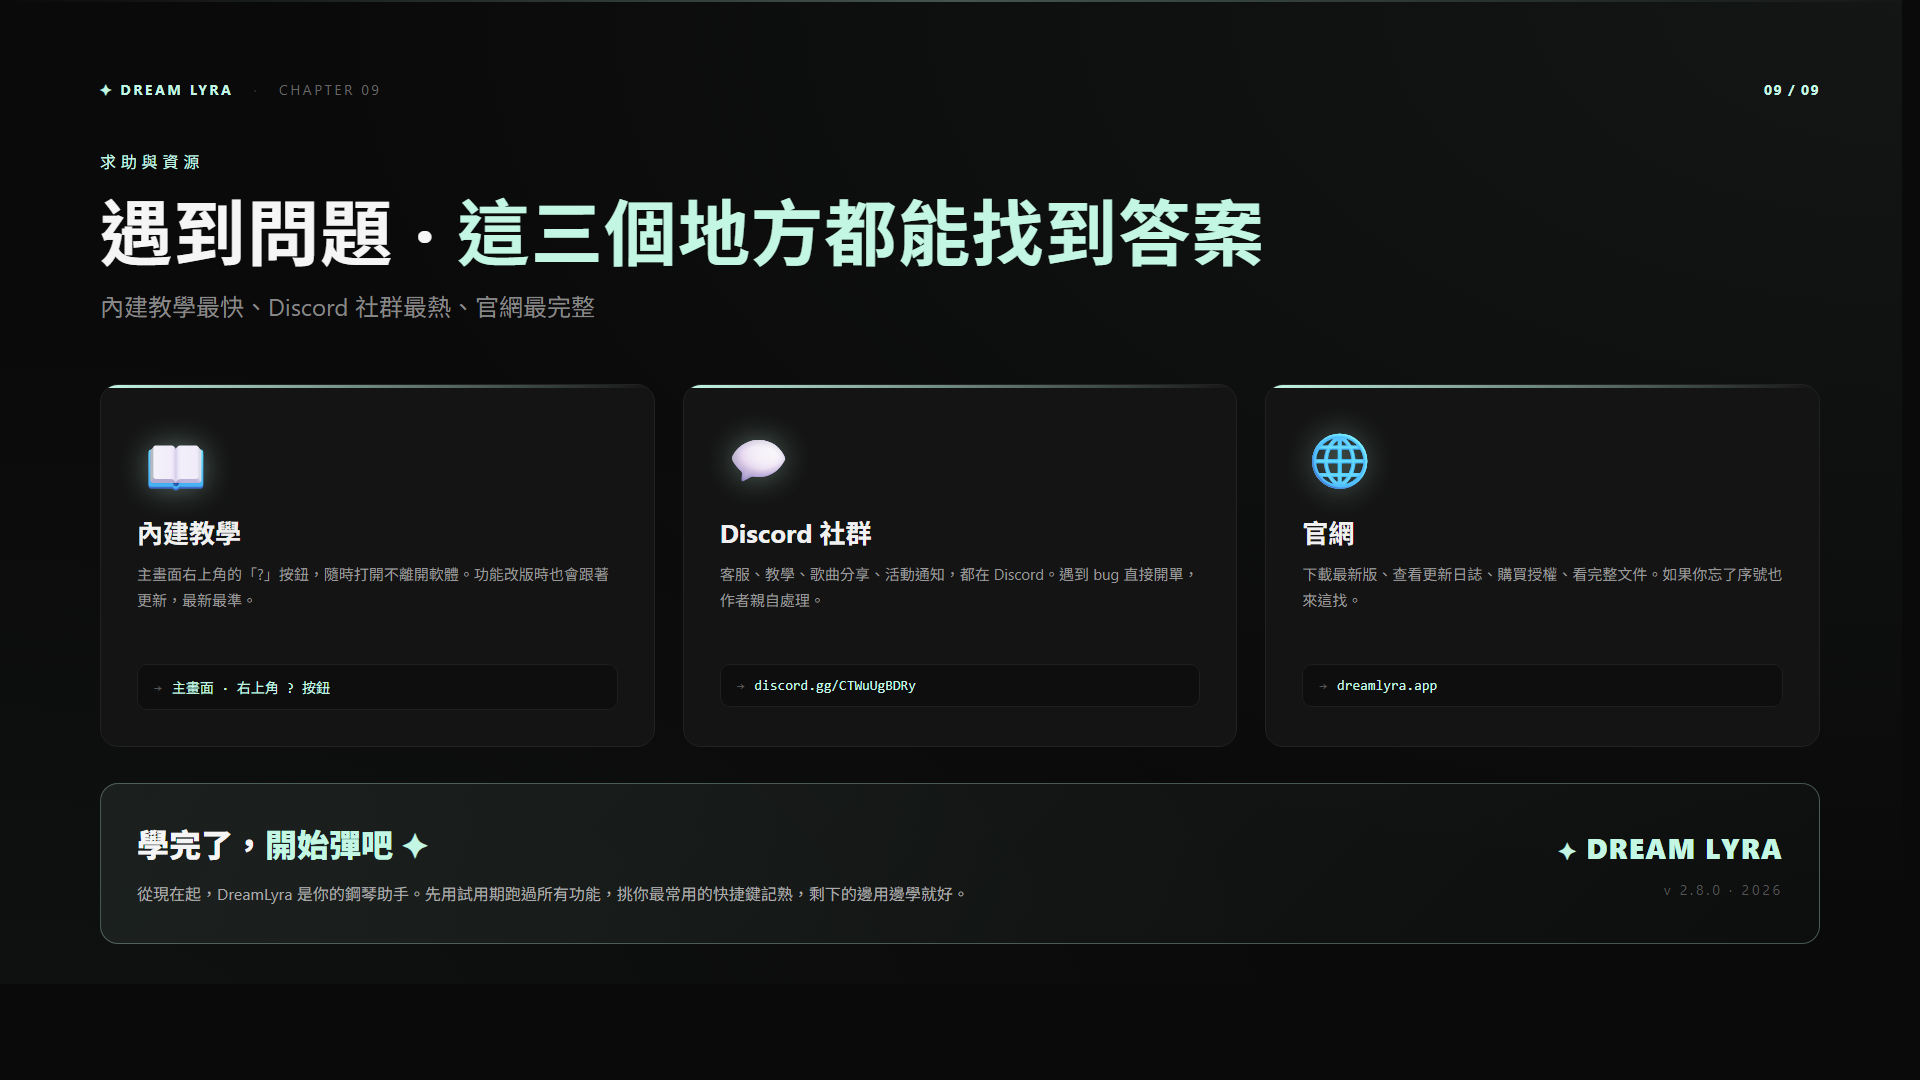This screenshot has width=1920, height=1080.
Task: Click the 學完了，開始彈吧 heading
Action: click(265, 846)
